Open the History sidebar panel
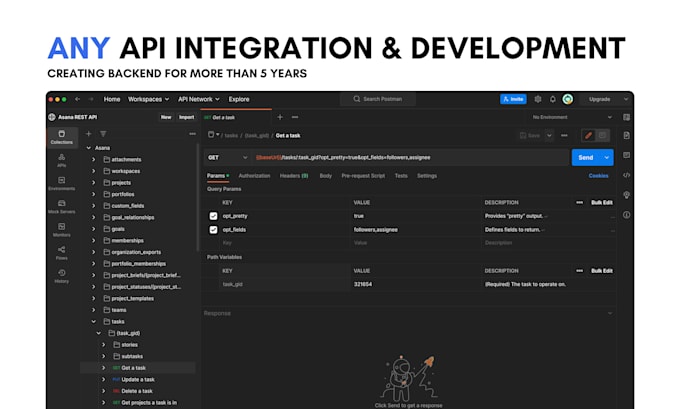This screenshot has height=409, width=680. pyautogui.click(x=62, y=276)
